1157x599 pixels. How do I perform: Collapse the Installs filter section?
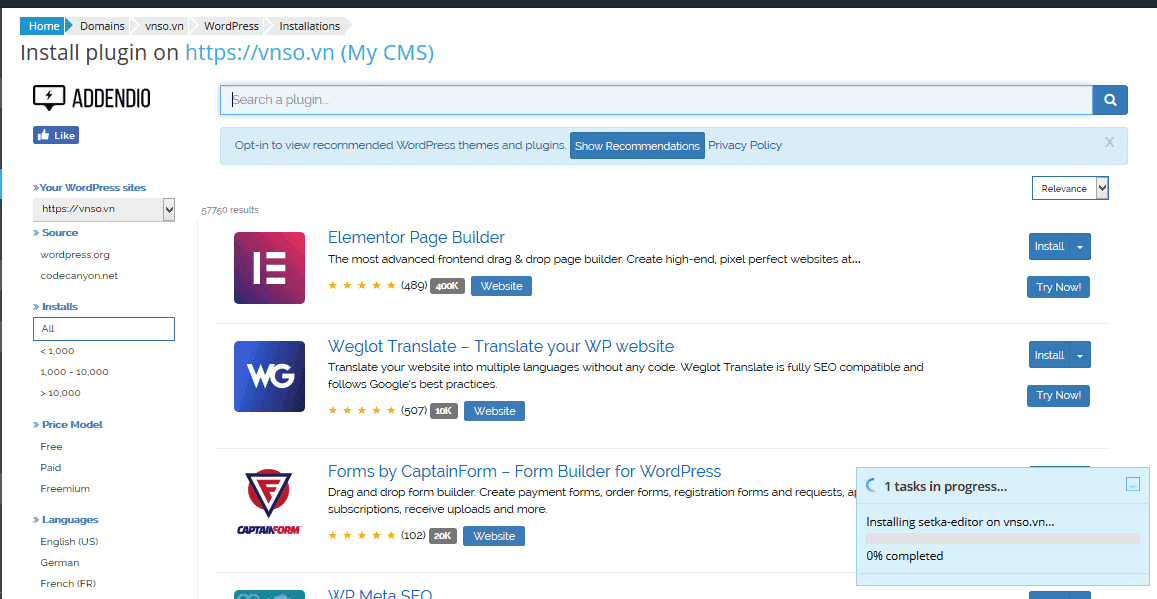tap(55, 306)
